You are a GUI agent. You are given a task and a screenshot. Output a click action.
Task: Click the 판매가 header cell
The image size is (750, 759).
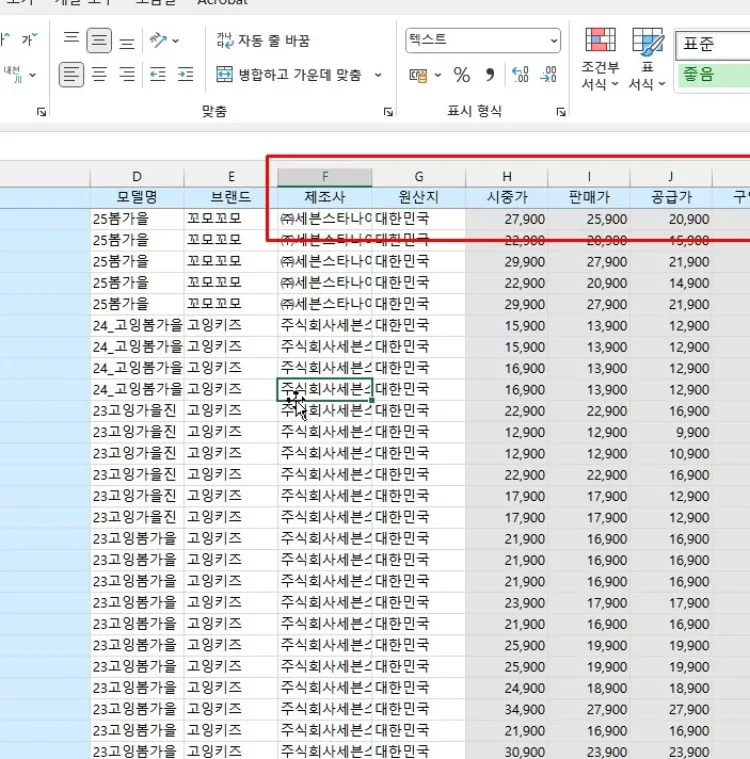tap(589, 197)
